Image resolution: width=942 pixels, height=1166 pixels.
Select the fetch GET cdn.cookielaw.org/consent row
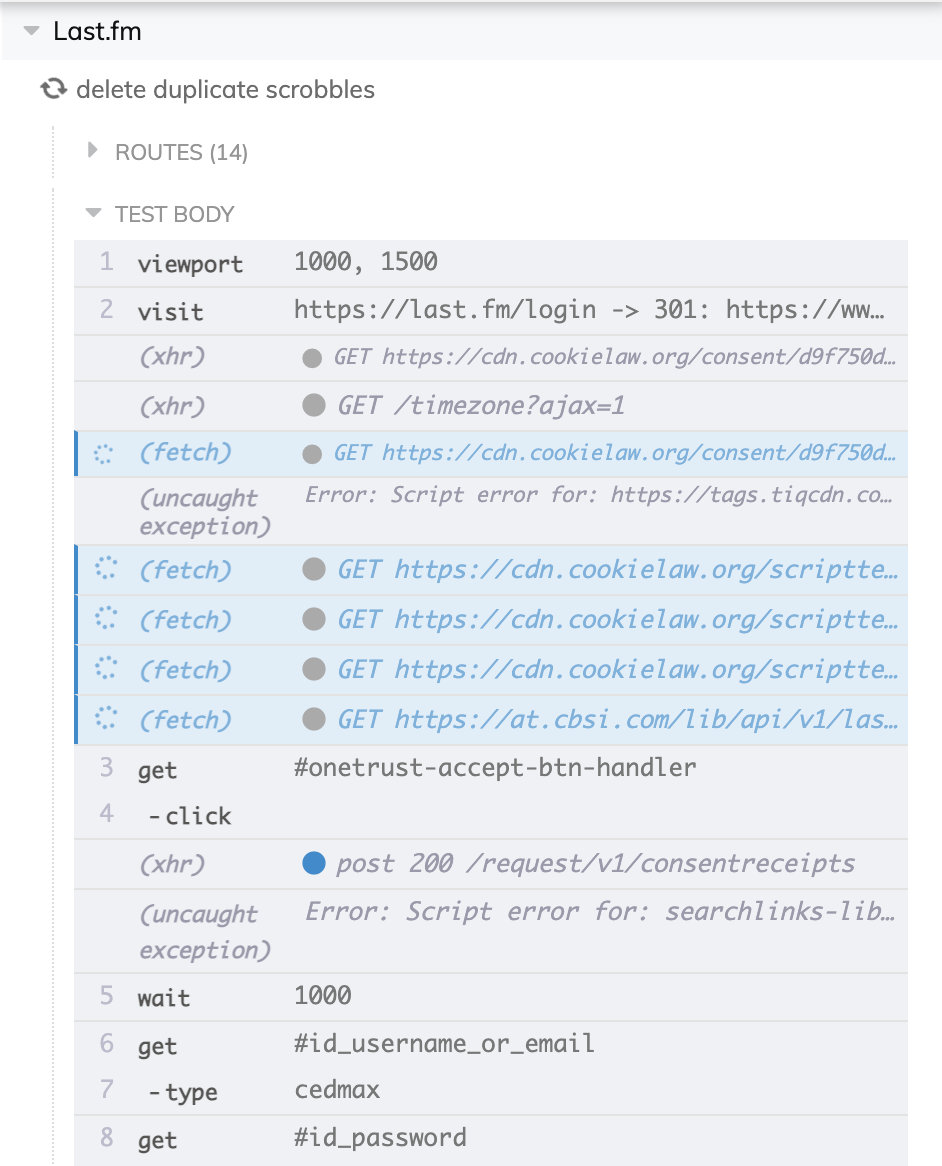point(491,454)
